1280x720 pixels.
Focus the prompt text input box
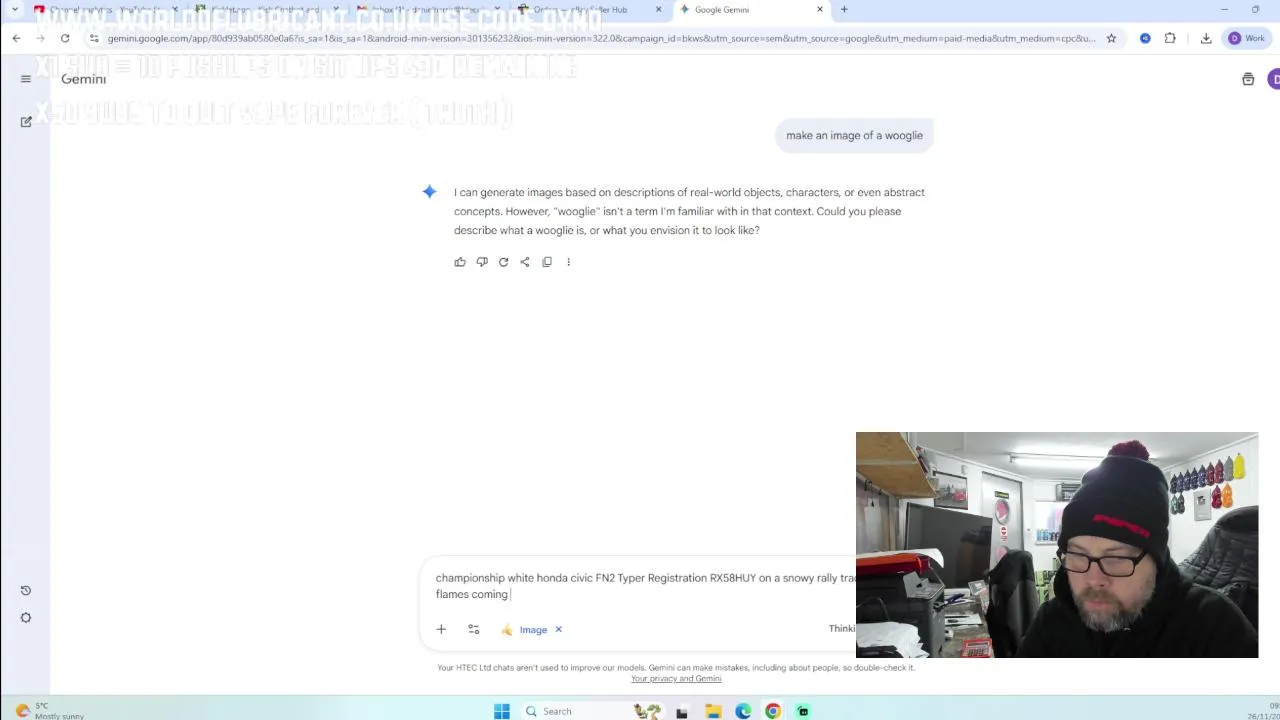[x=645, y=586]
